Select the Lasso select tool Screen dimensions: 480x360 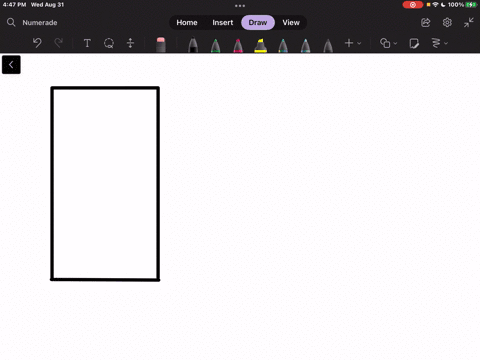click(109, 43)
